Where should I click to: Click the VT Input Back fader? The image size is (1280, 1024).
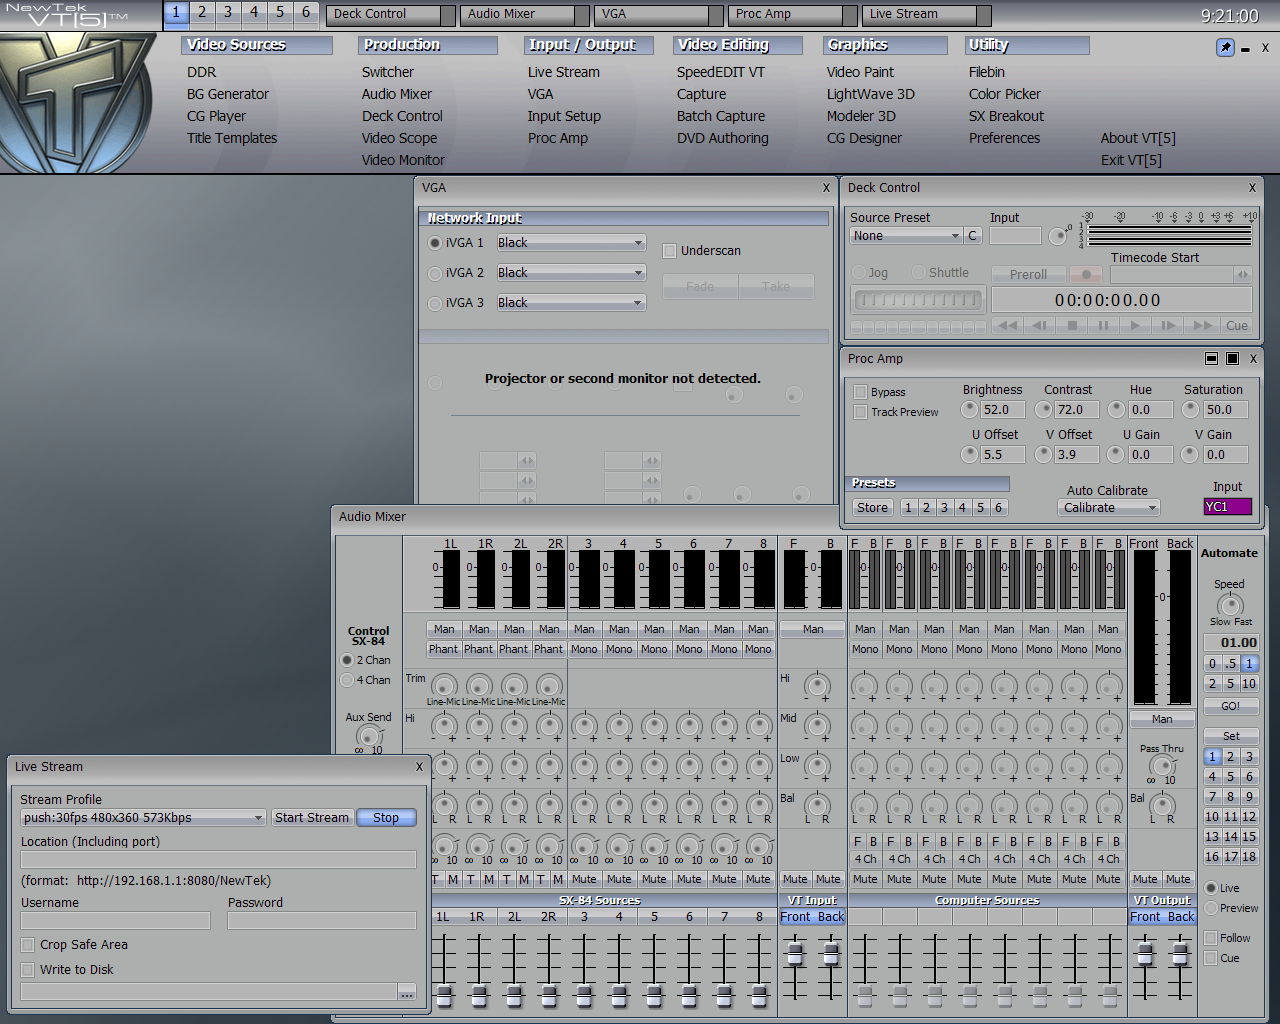831,954
